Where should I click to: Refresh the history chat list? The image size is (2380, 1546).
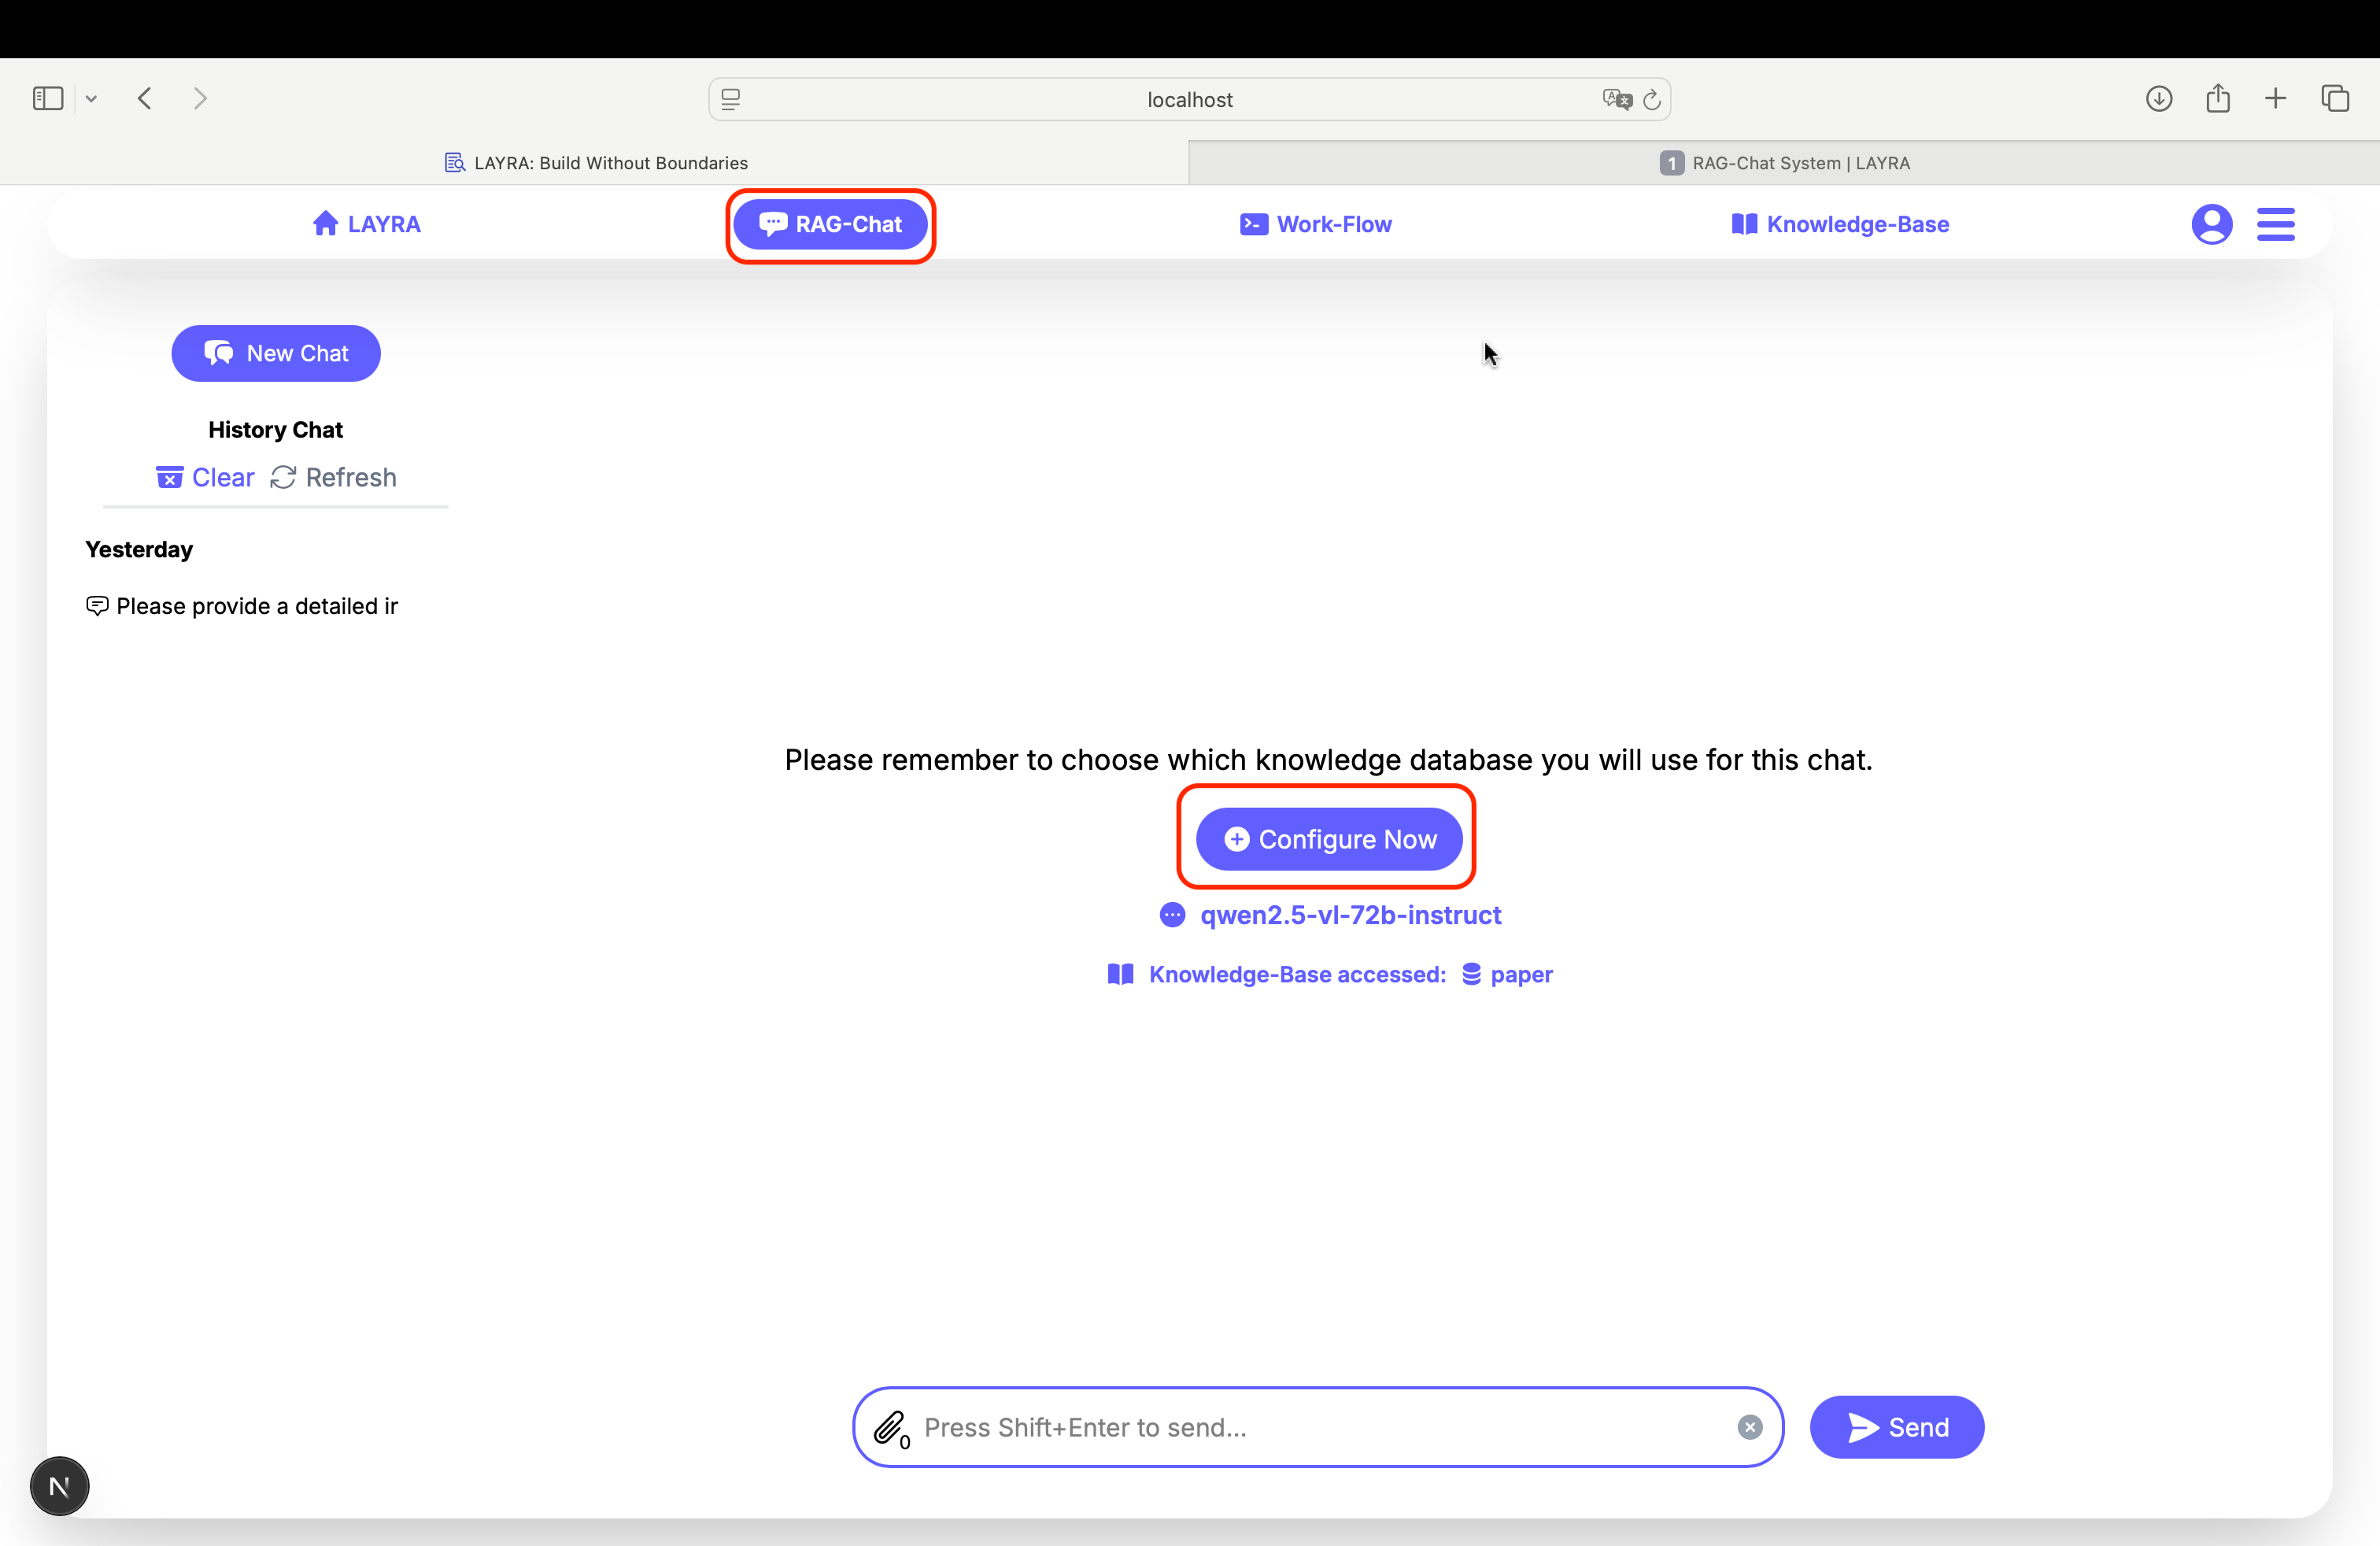click(333, 477)
